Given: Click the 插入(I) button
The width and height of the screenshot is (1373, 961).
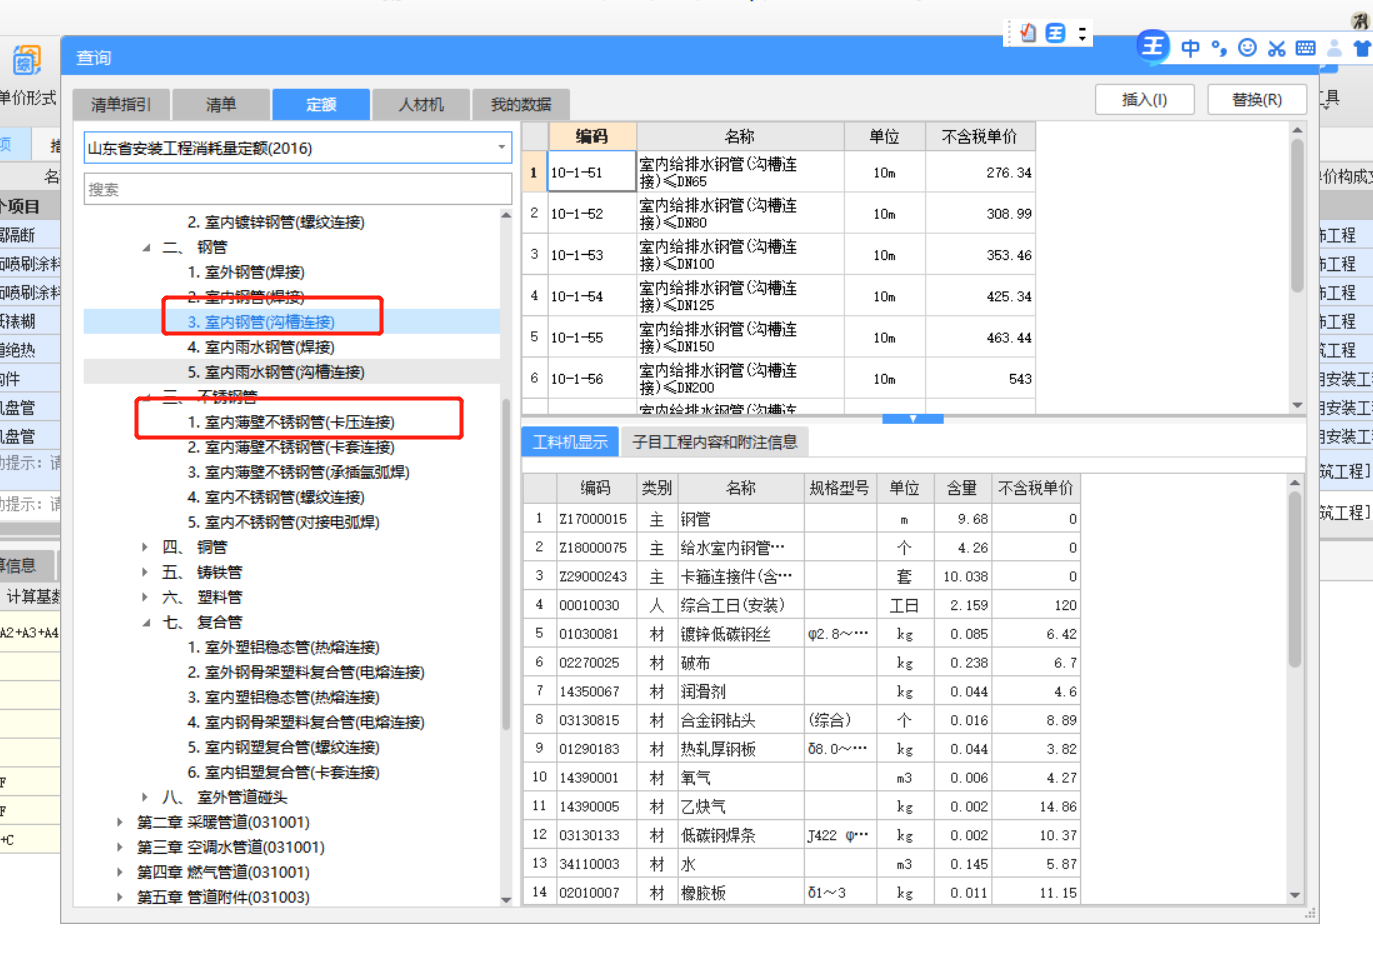Looking at the screenshot, I should [x=1145, y=99].
